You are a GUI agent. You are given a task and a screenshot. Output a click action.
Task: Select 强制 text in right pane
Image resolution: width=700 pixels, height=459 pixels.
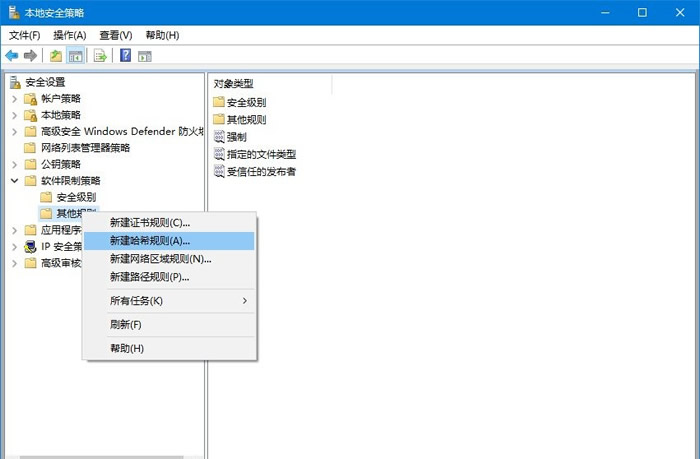pyautogui.click(x=237, y=137)
